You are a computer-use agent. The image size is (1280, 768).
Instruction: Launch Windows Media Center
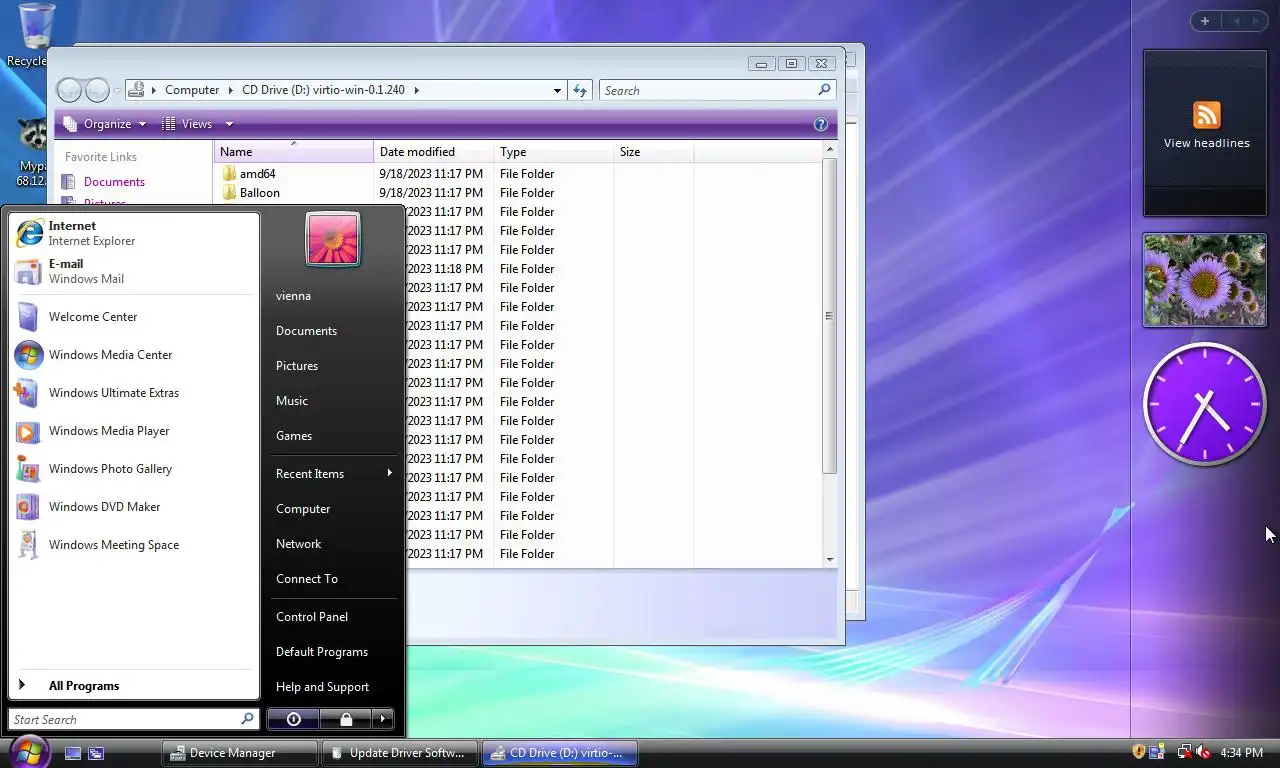point(133,355)
